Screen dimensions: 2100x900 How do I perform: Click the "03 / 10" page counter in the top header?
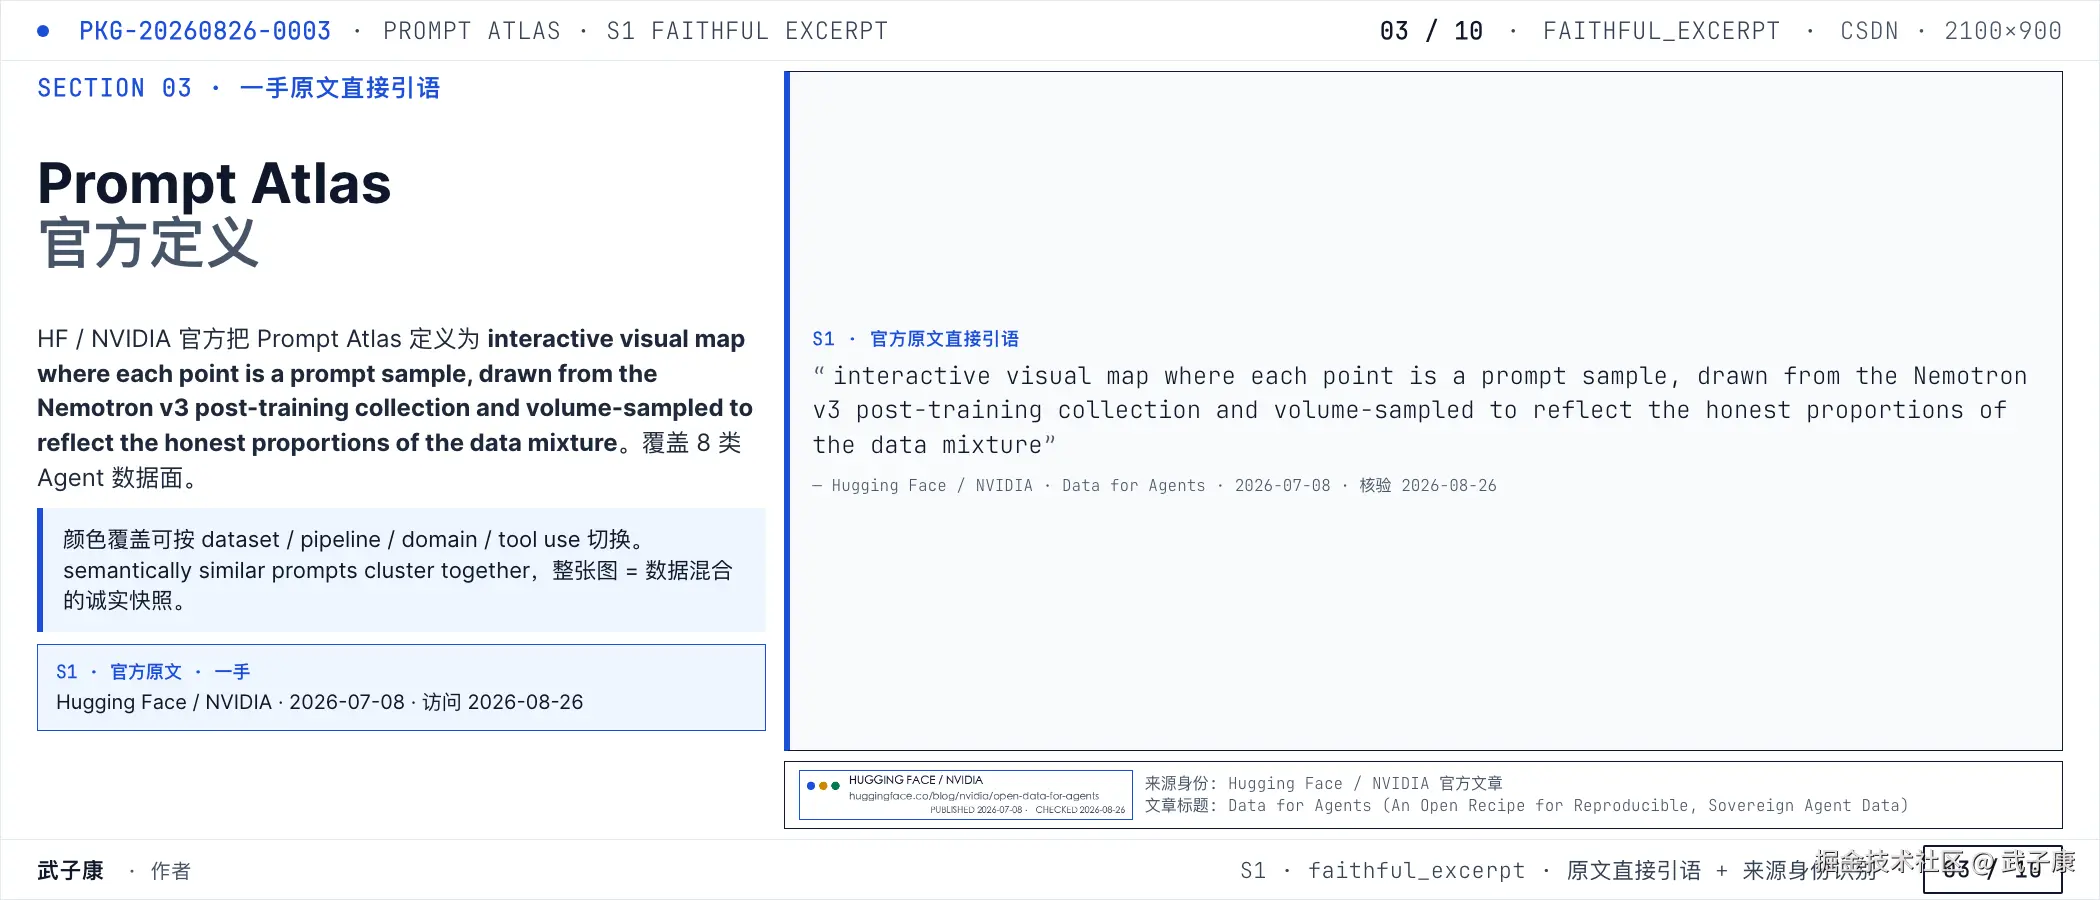click(1431, 31)
